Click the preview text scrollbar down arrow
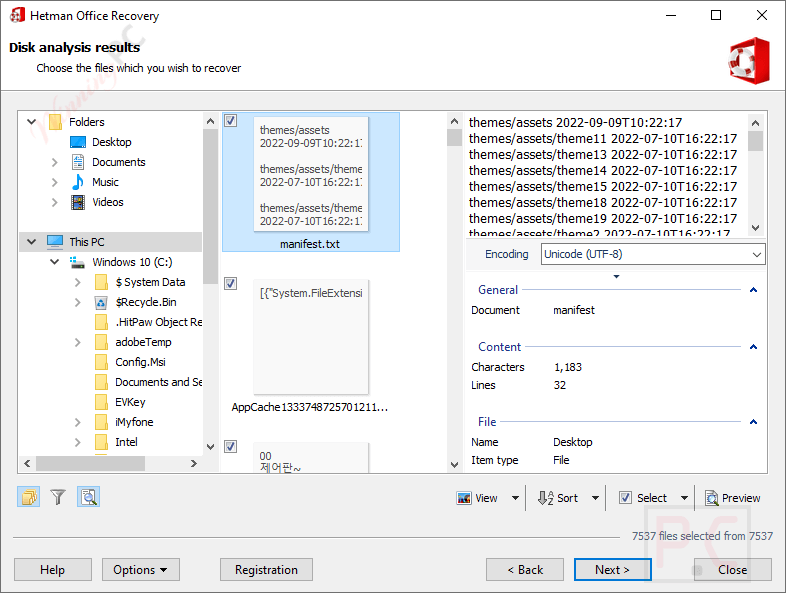The height and width of the screenshot is (593, 786). 755,228
